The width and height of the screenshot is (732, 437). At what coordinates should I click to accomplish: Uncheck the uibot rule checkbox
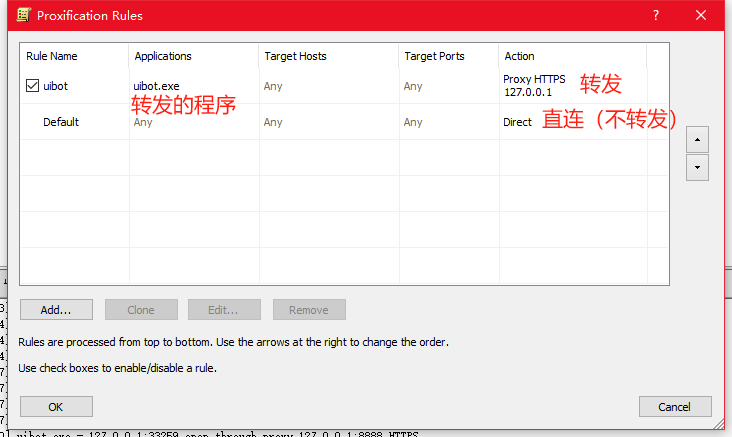click(x=33, y=86)
